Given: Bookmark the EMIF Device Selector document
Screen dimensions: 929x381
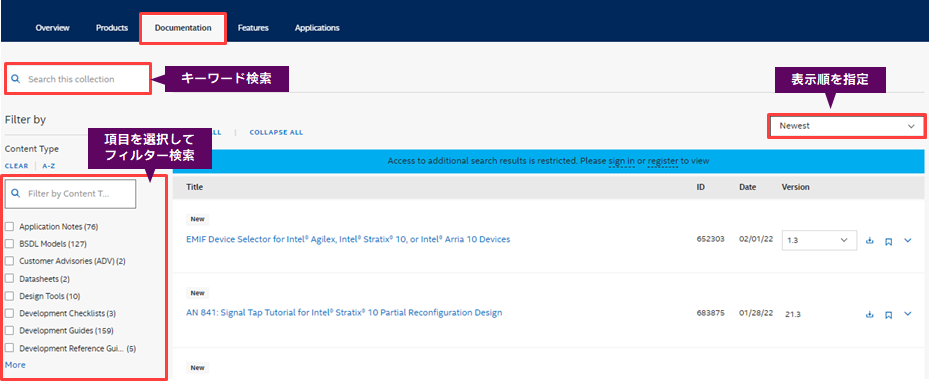Looking at the screenshot, I should coord(888,241).
